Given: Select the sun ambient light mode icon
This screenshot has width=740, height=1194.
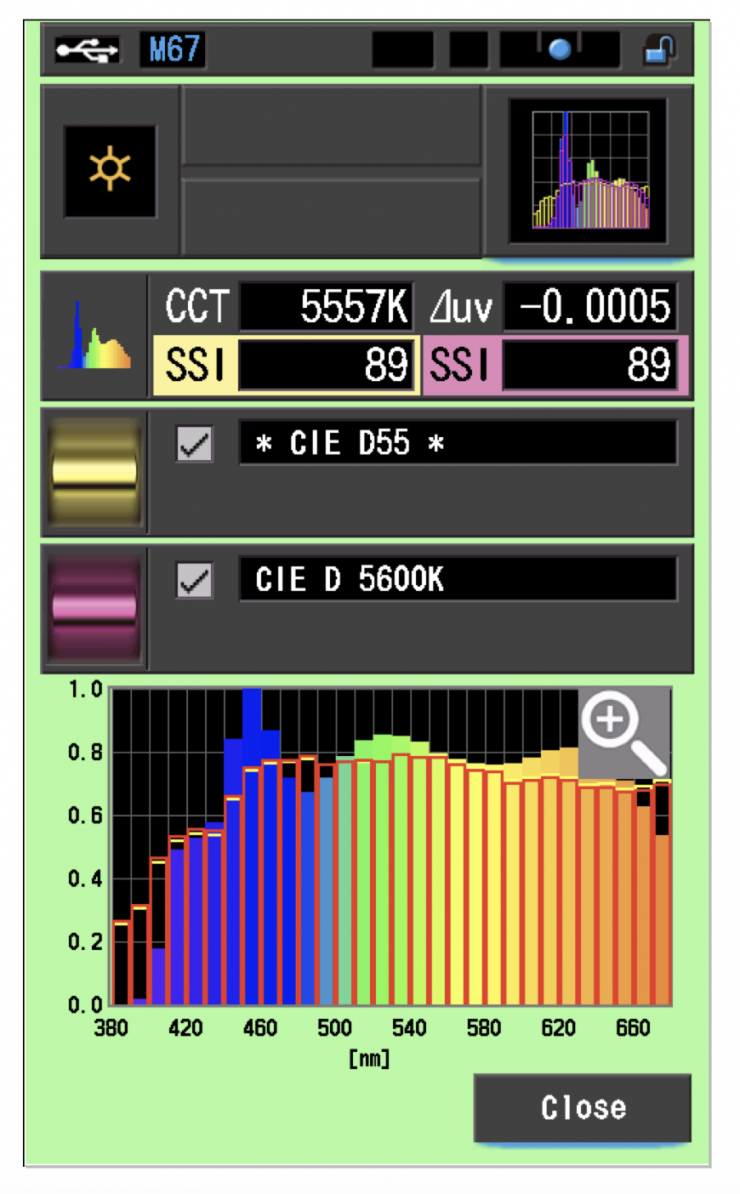Looking at the screenshot, I should click(x=109, y=171).
